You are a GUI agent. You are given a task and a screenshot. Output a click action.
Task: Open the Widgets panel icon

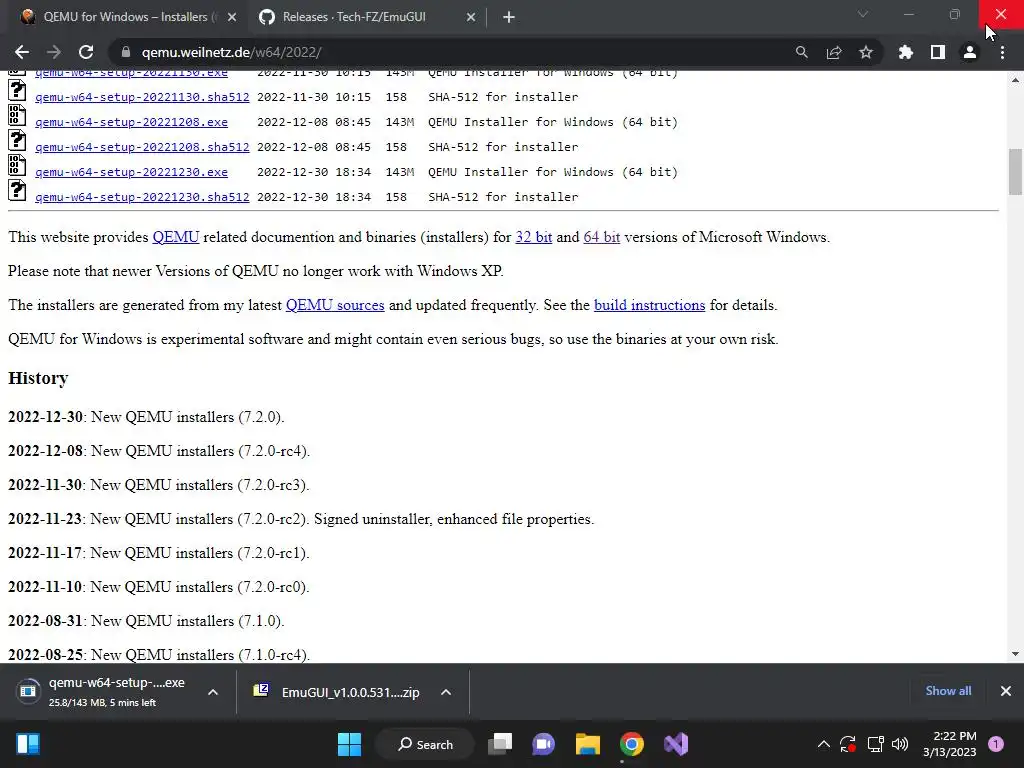[x=28, y=744]
